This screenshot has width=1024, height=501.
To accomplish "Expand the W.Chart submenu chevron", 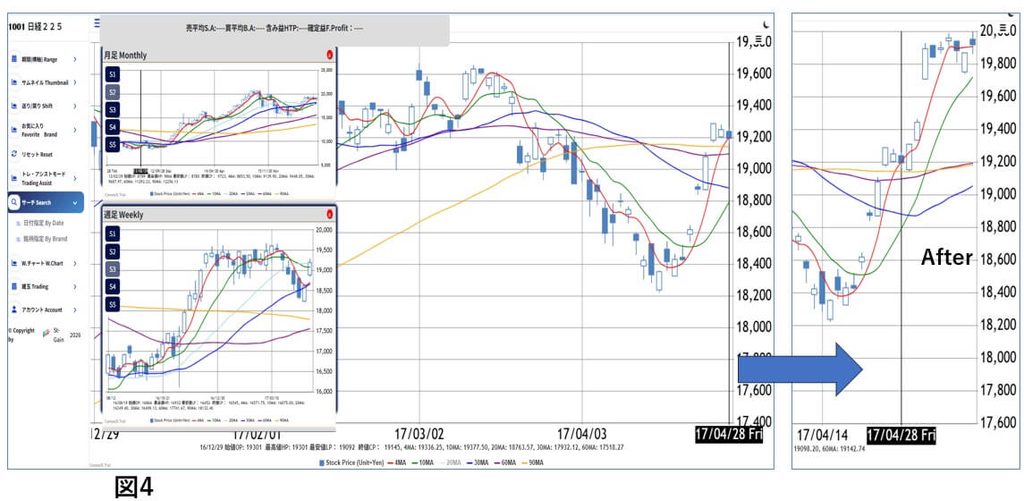I will tap(75, 263).
